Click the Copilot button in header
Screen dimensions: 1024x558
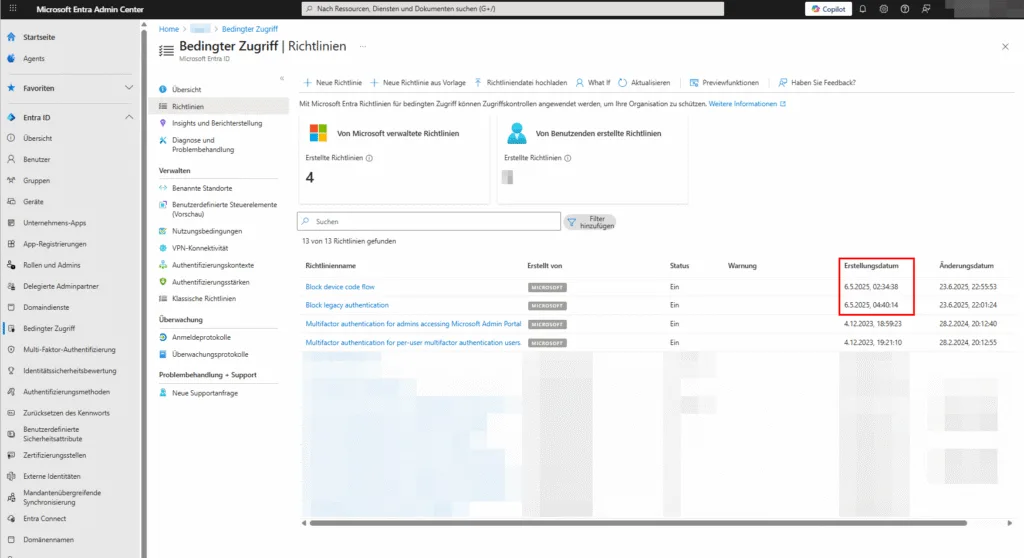pos(828,9)
